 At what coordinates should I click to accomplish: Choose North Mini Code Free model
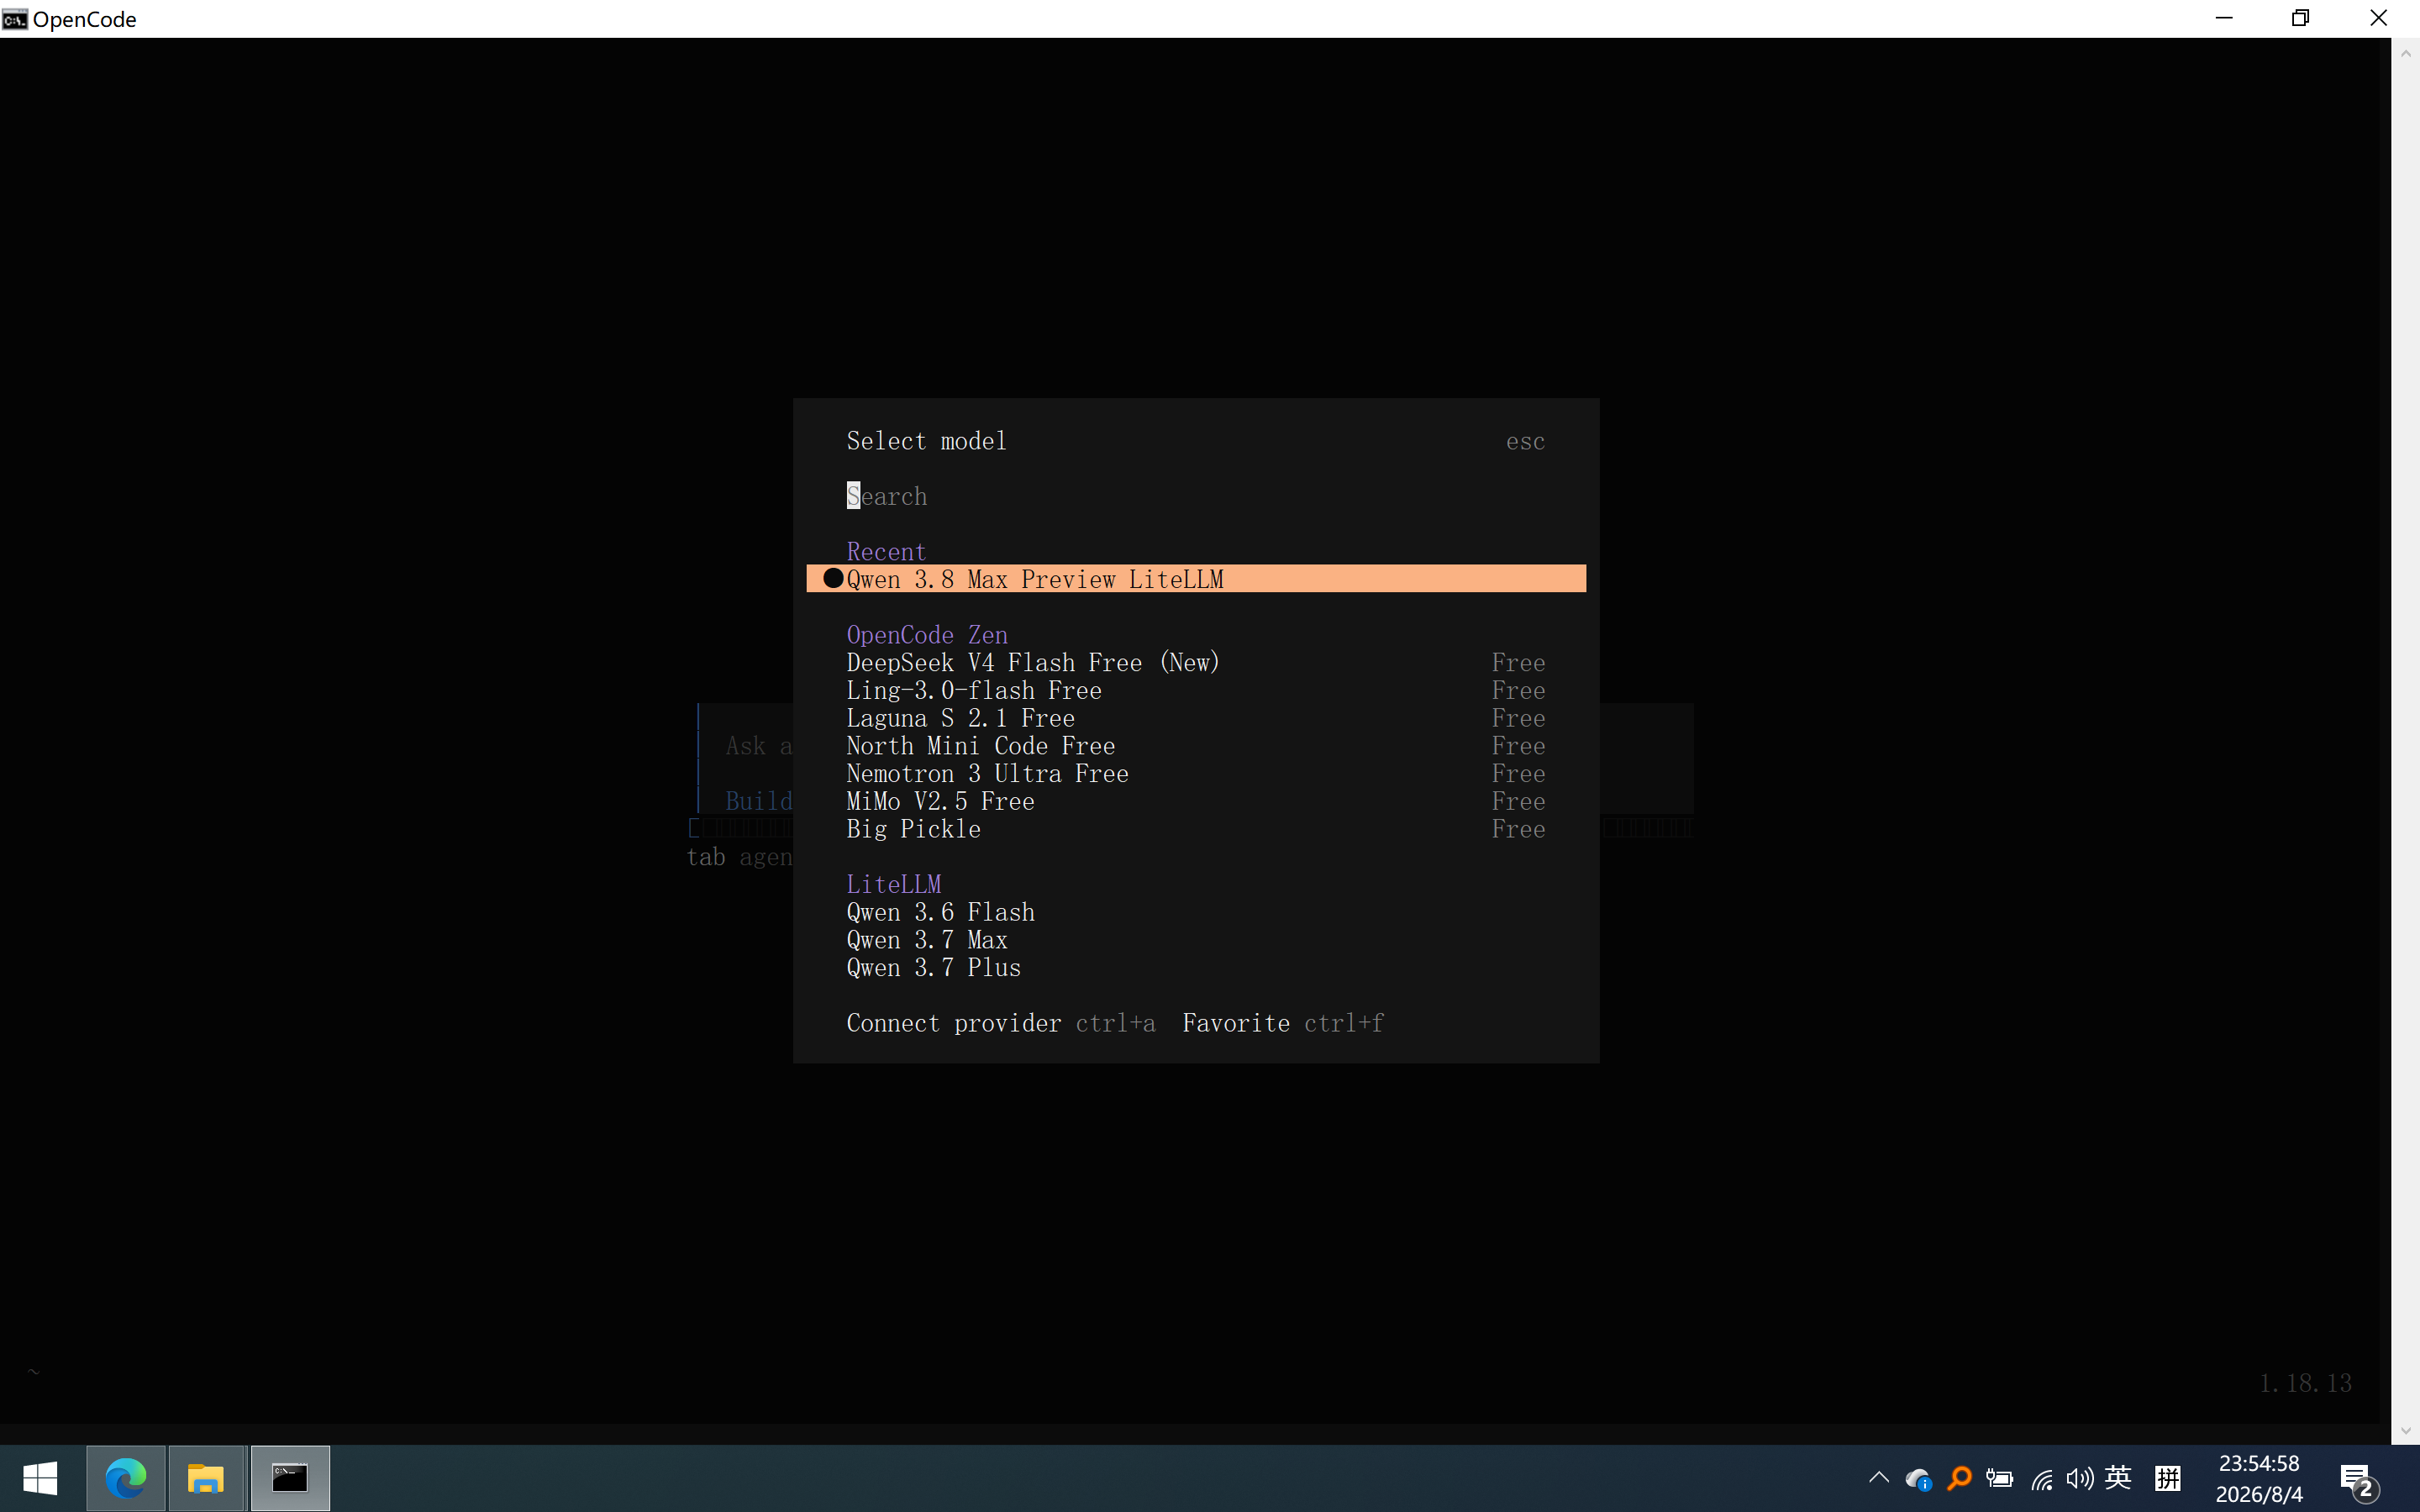click(1196, 746)
